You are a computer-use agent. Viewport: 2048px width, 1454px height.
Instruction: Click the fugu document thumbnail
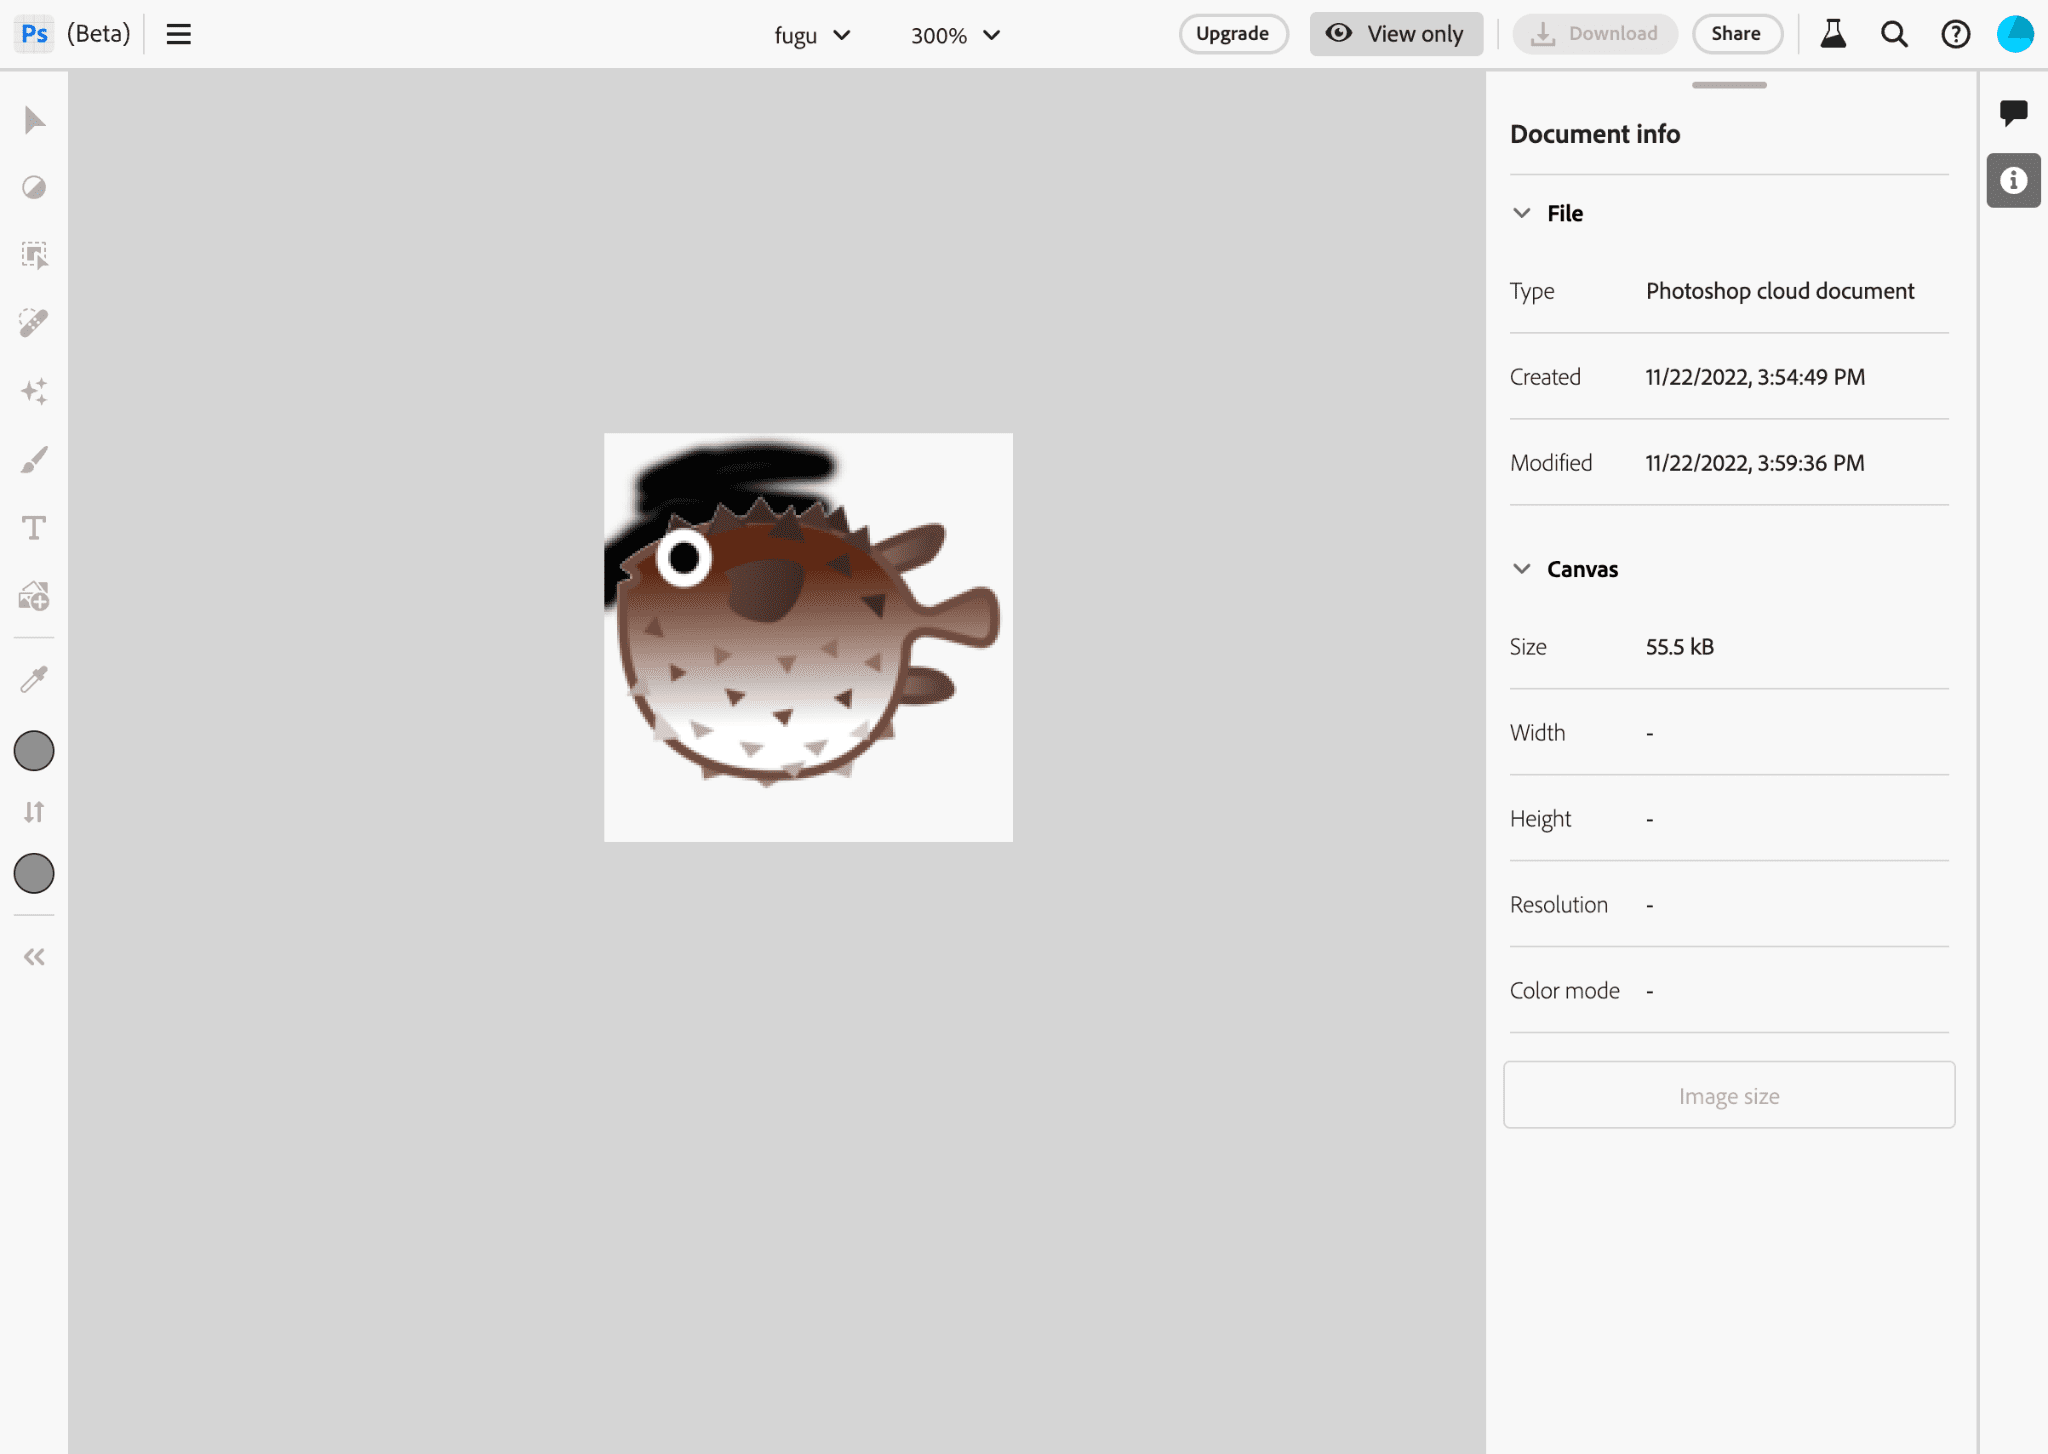pyautogui.click(x=807, y=637)
